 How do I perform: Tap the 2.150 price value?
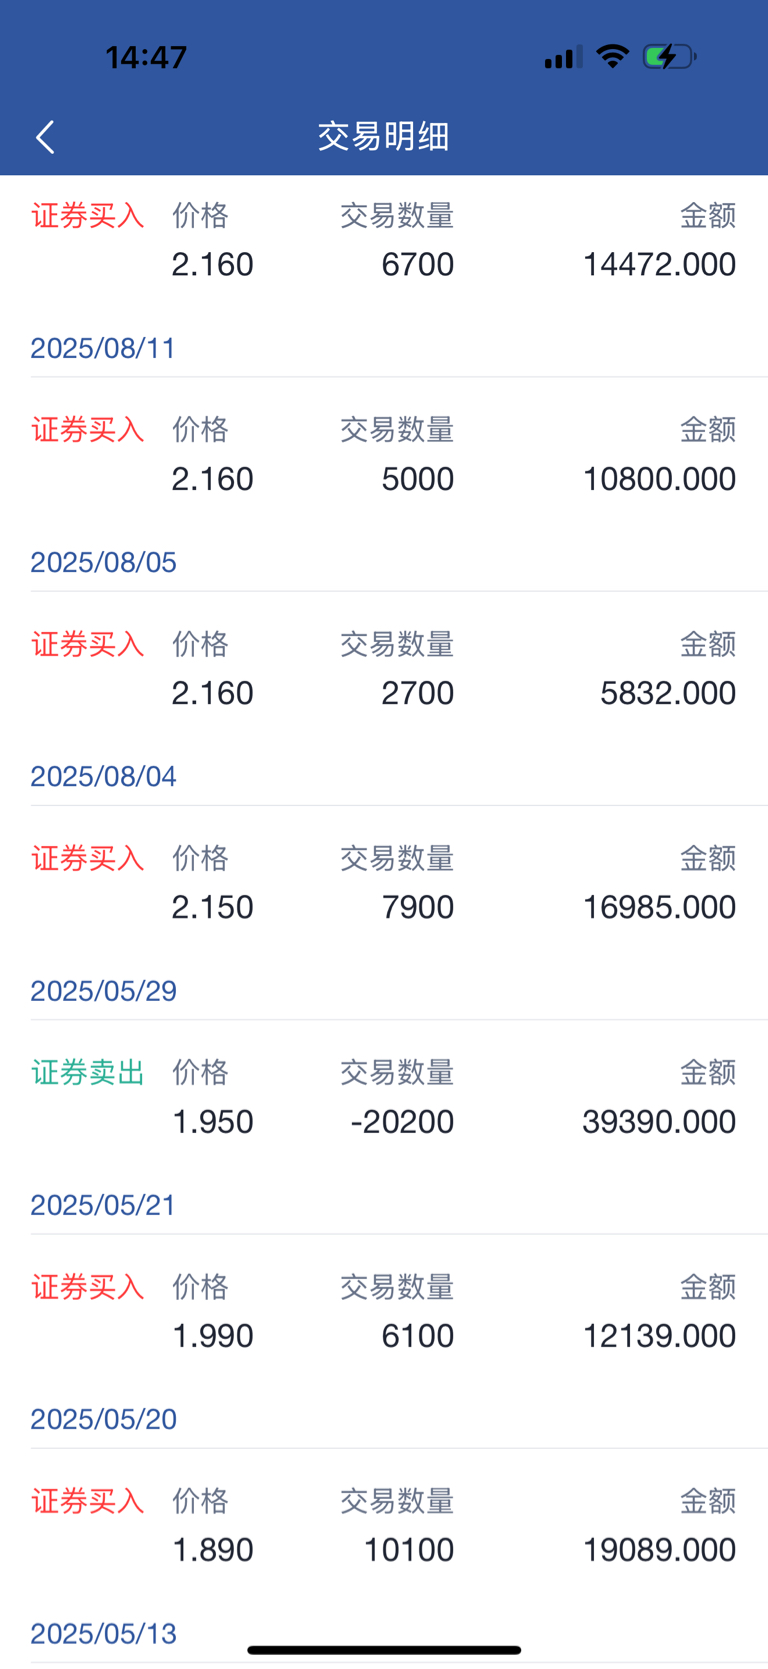coord(212,907)
